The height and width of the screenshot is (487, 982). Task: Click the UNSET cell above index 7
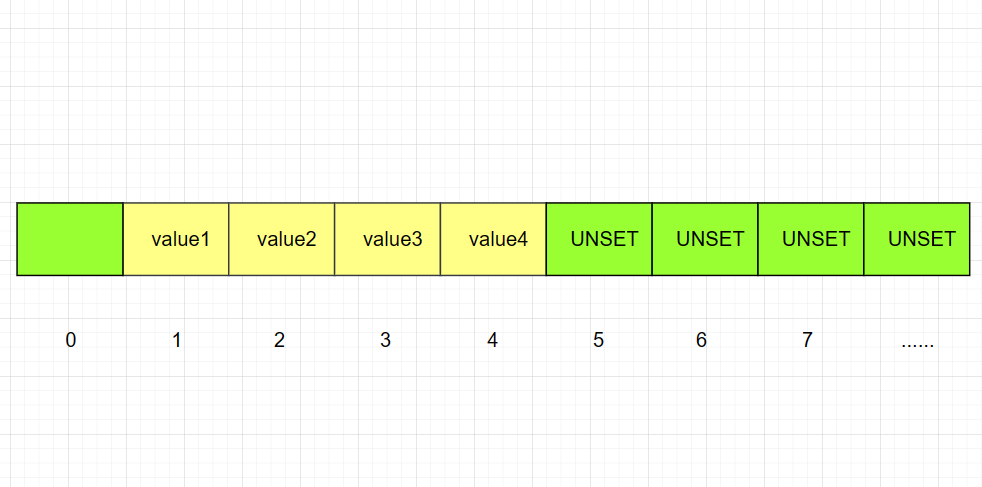point(811,238)
